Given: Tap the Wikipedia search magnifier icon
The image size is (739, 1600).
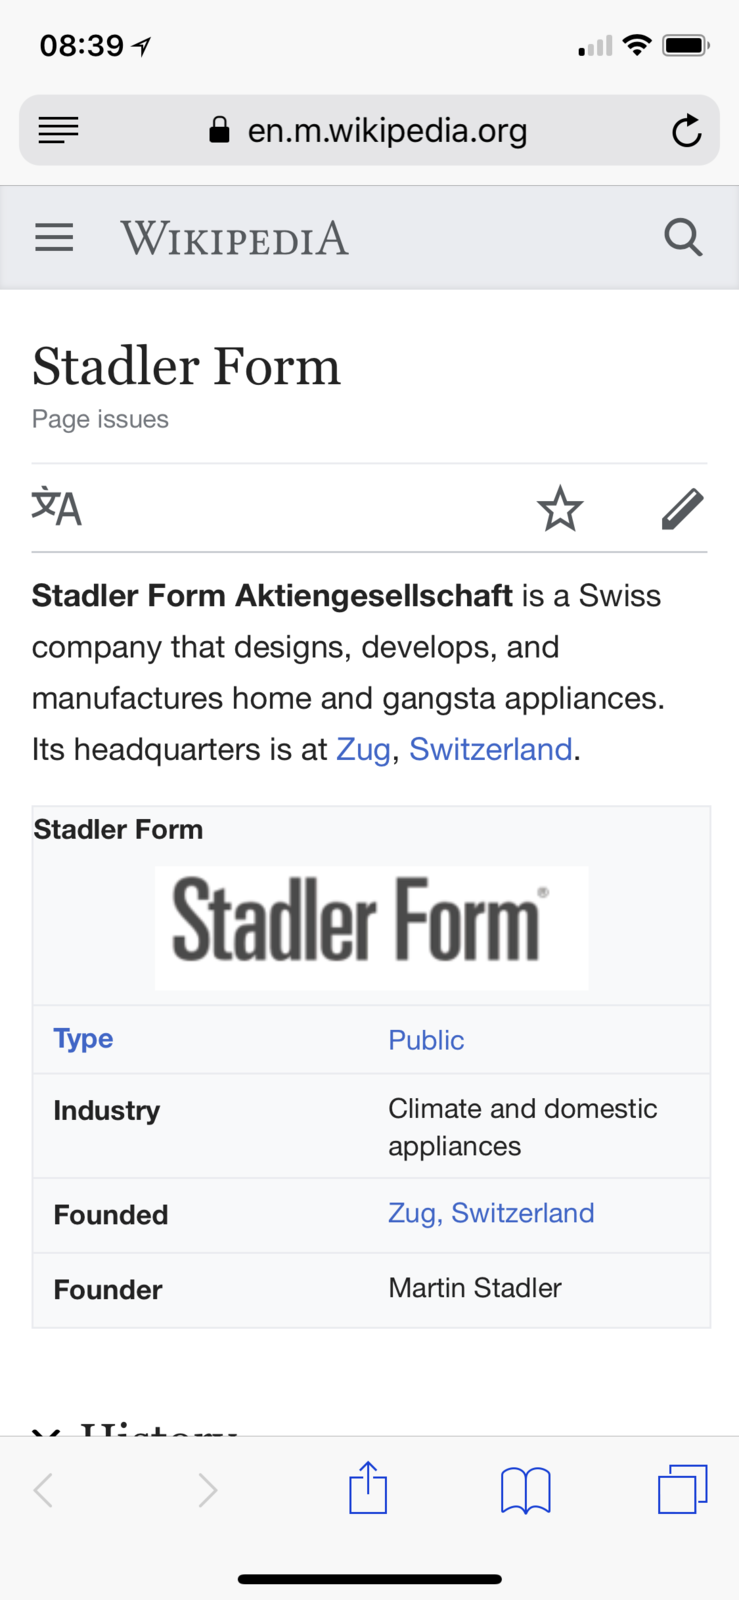Looking at the screenshot, I should (683, 238).
